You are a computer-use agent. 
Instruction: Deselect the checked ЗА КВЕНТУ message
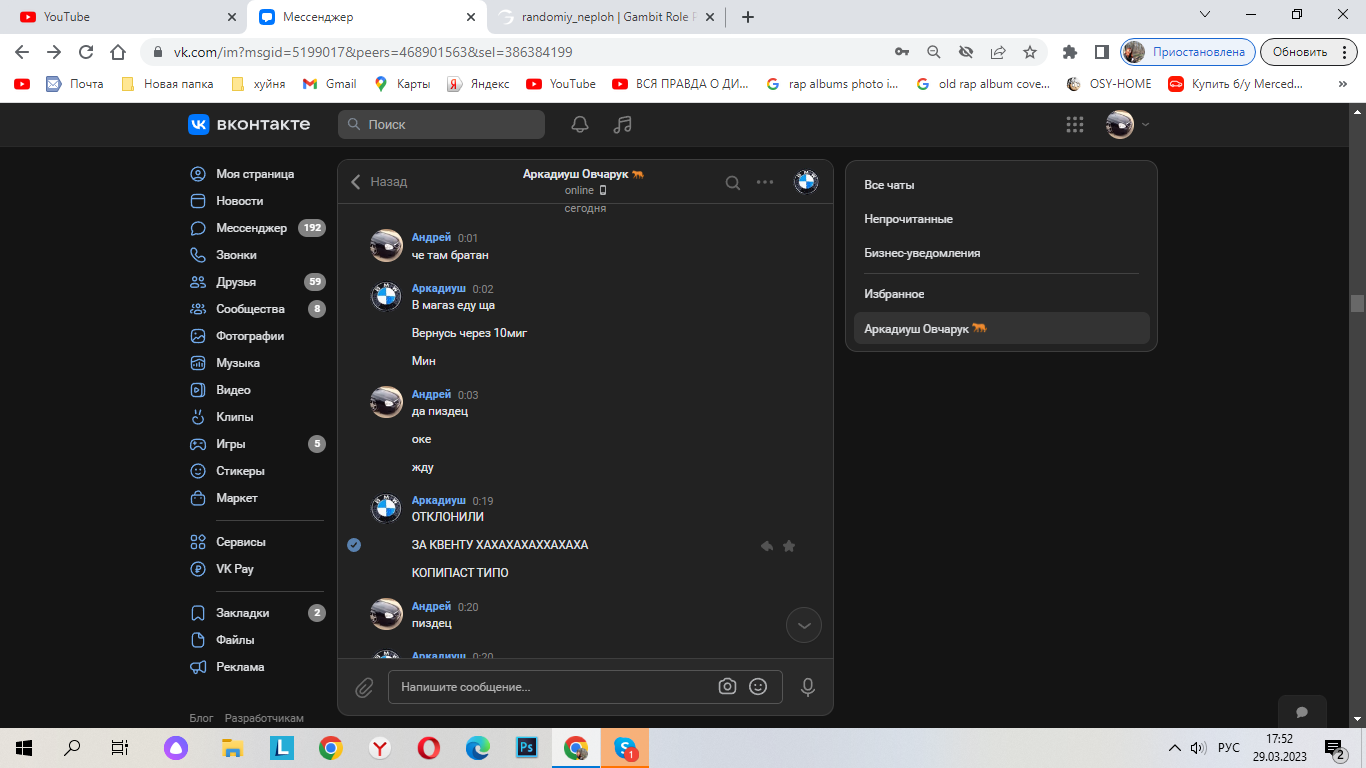354,545
